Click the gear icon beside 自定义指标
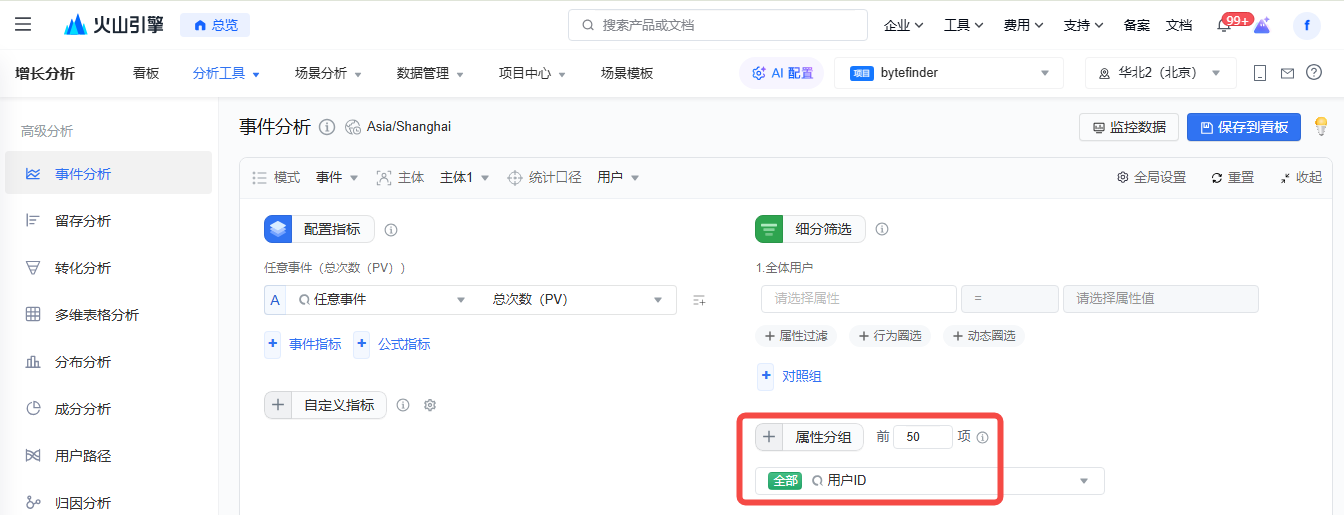The image size is (1344, 515). pyautogui.click(x=430, y=405)
